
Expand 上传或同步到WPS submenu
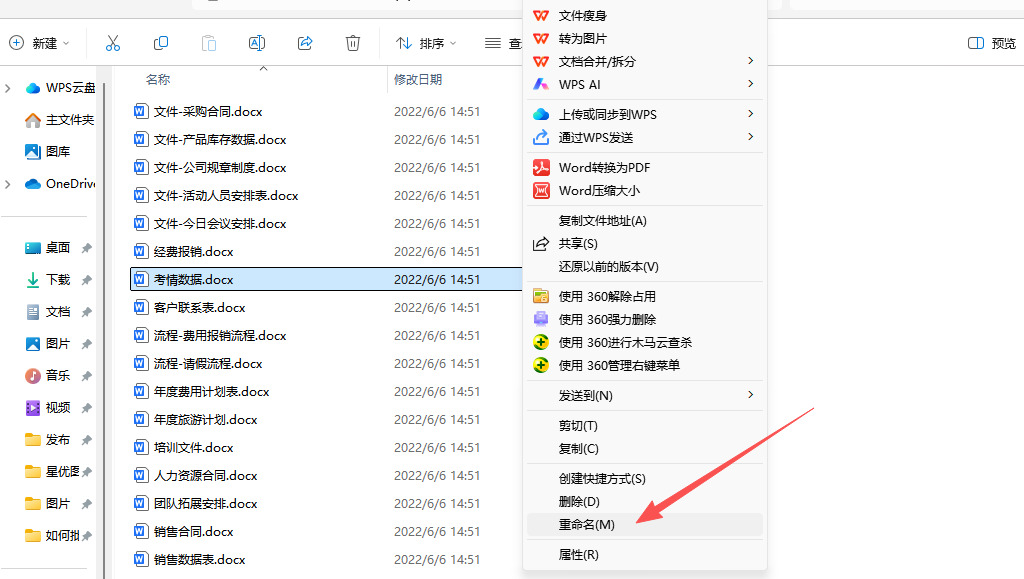pos(645,114)
